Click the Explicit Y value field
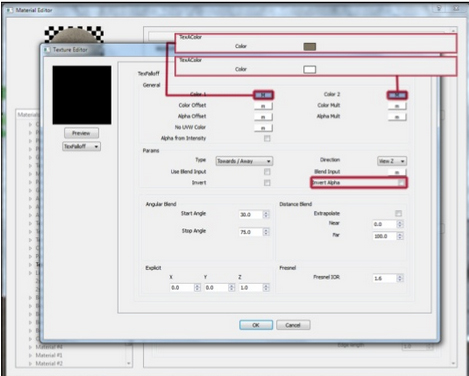Screen dimensions: 469x376 coord(216,288)
